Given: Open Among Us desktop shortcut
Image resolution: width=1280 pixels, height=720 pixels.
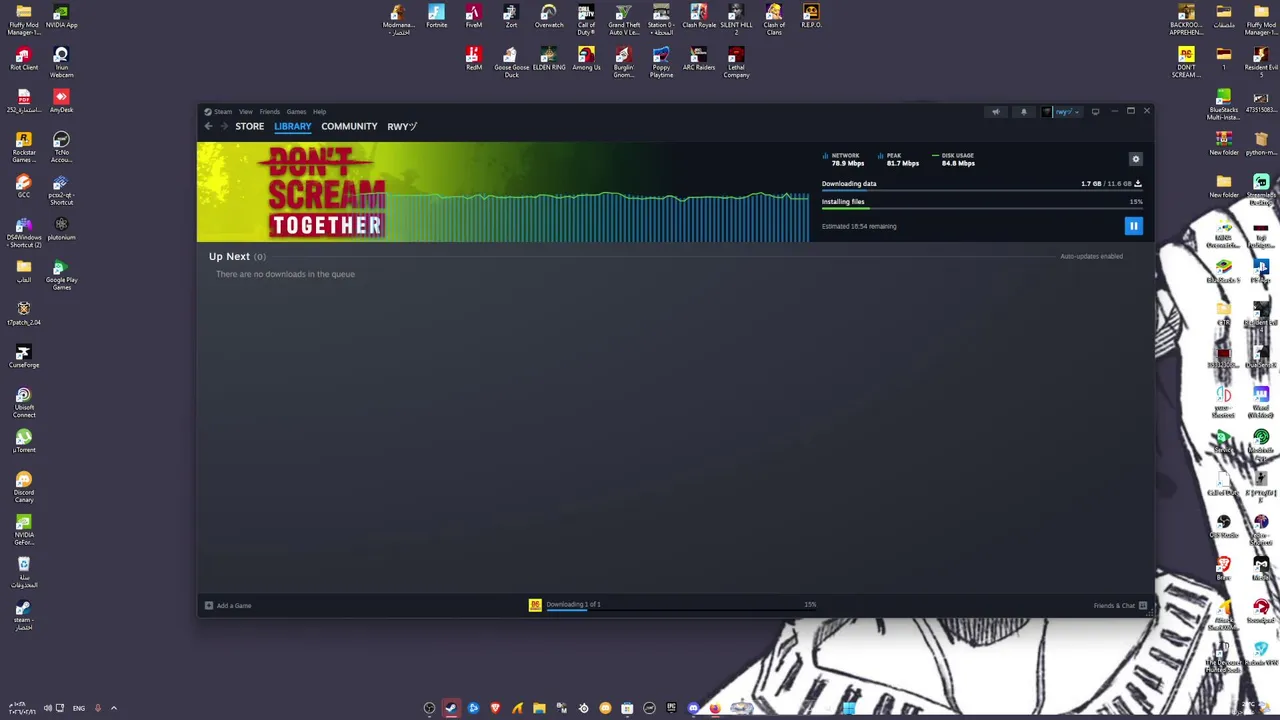Looking at the screenshot, I should coord(586,59).
